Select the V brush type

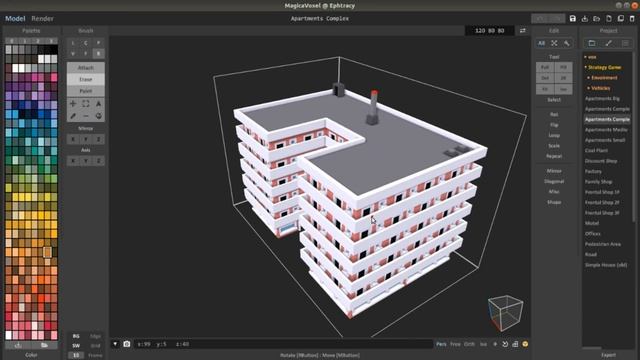(x=73, y=53)
